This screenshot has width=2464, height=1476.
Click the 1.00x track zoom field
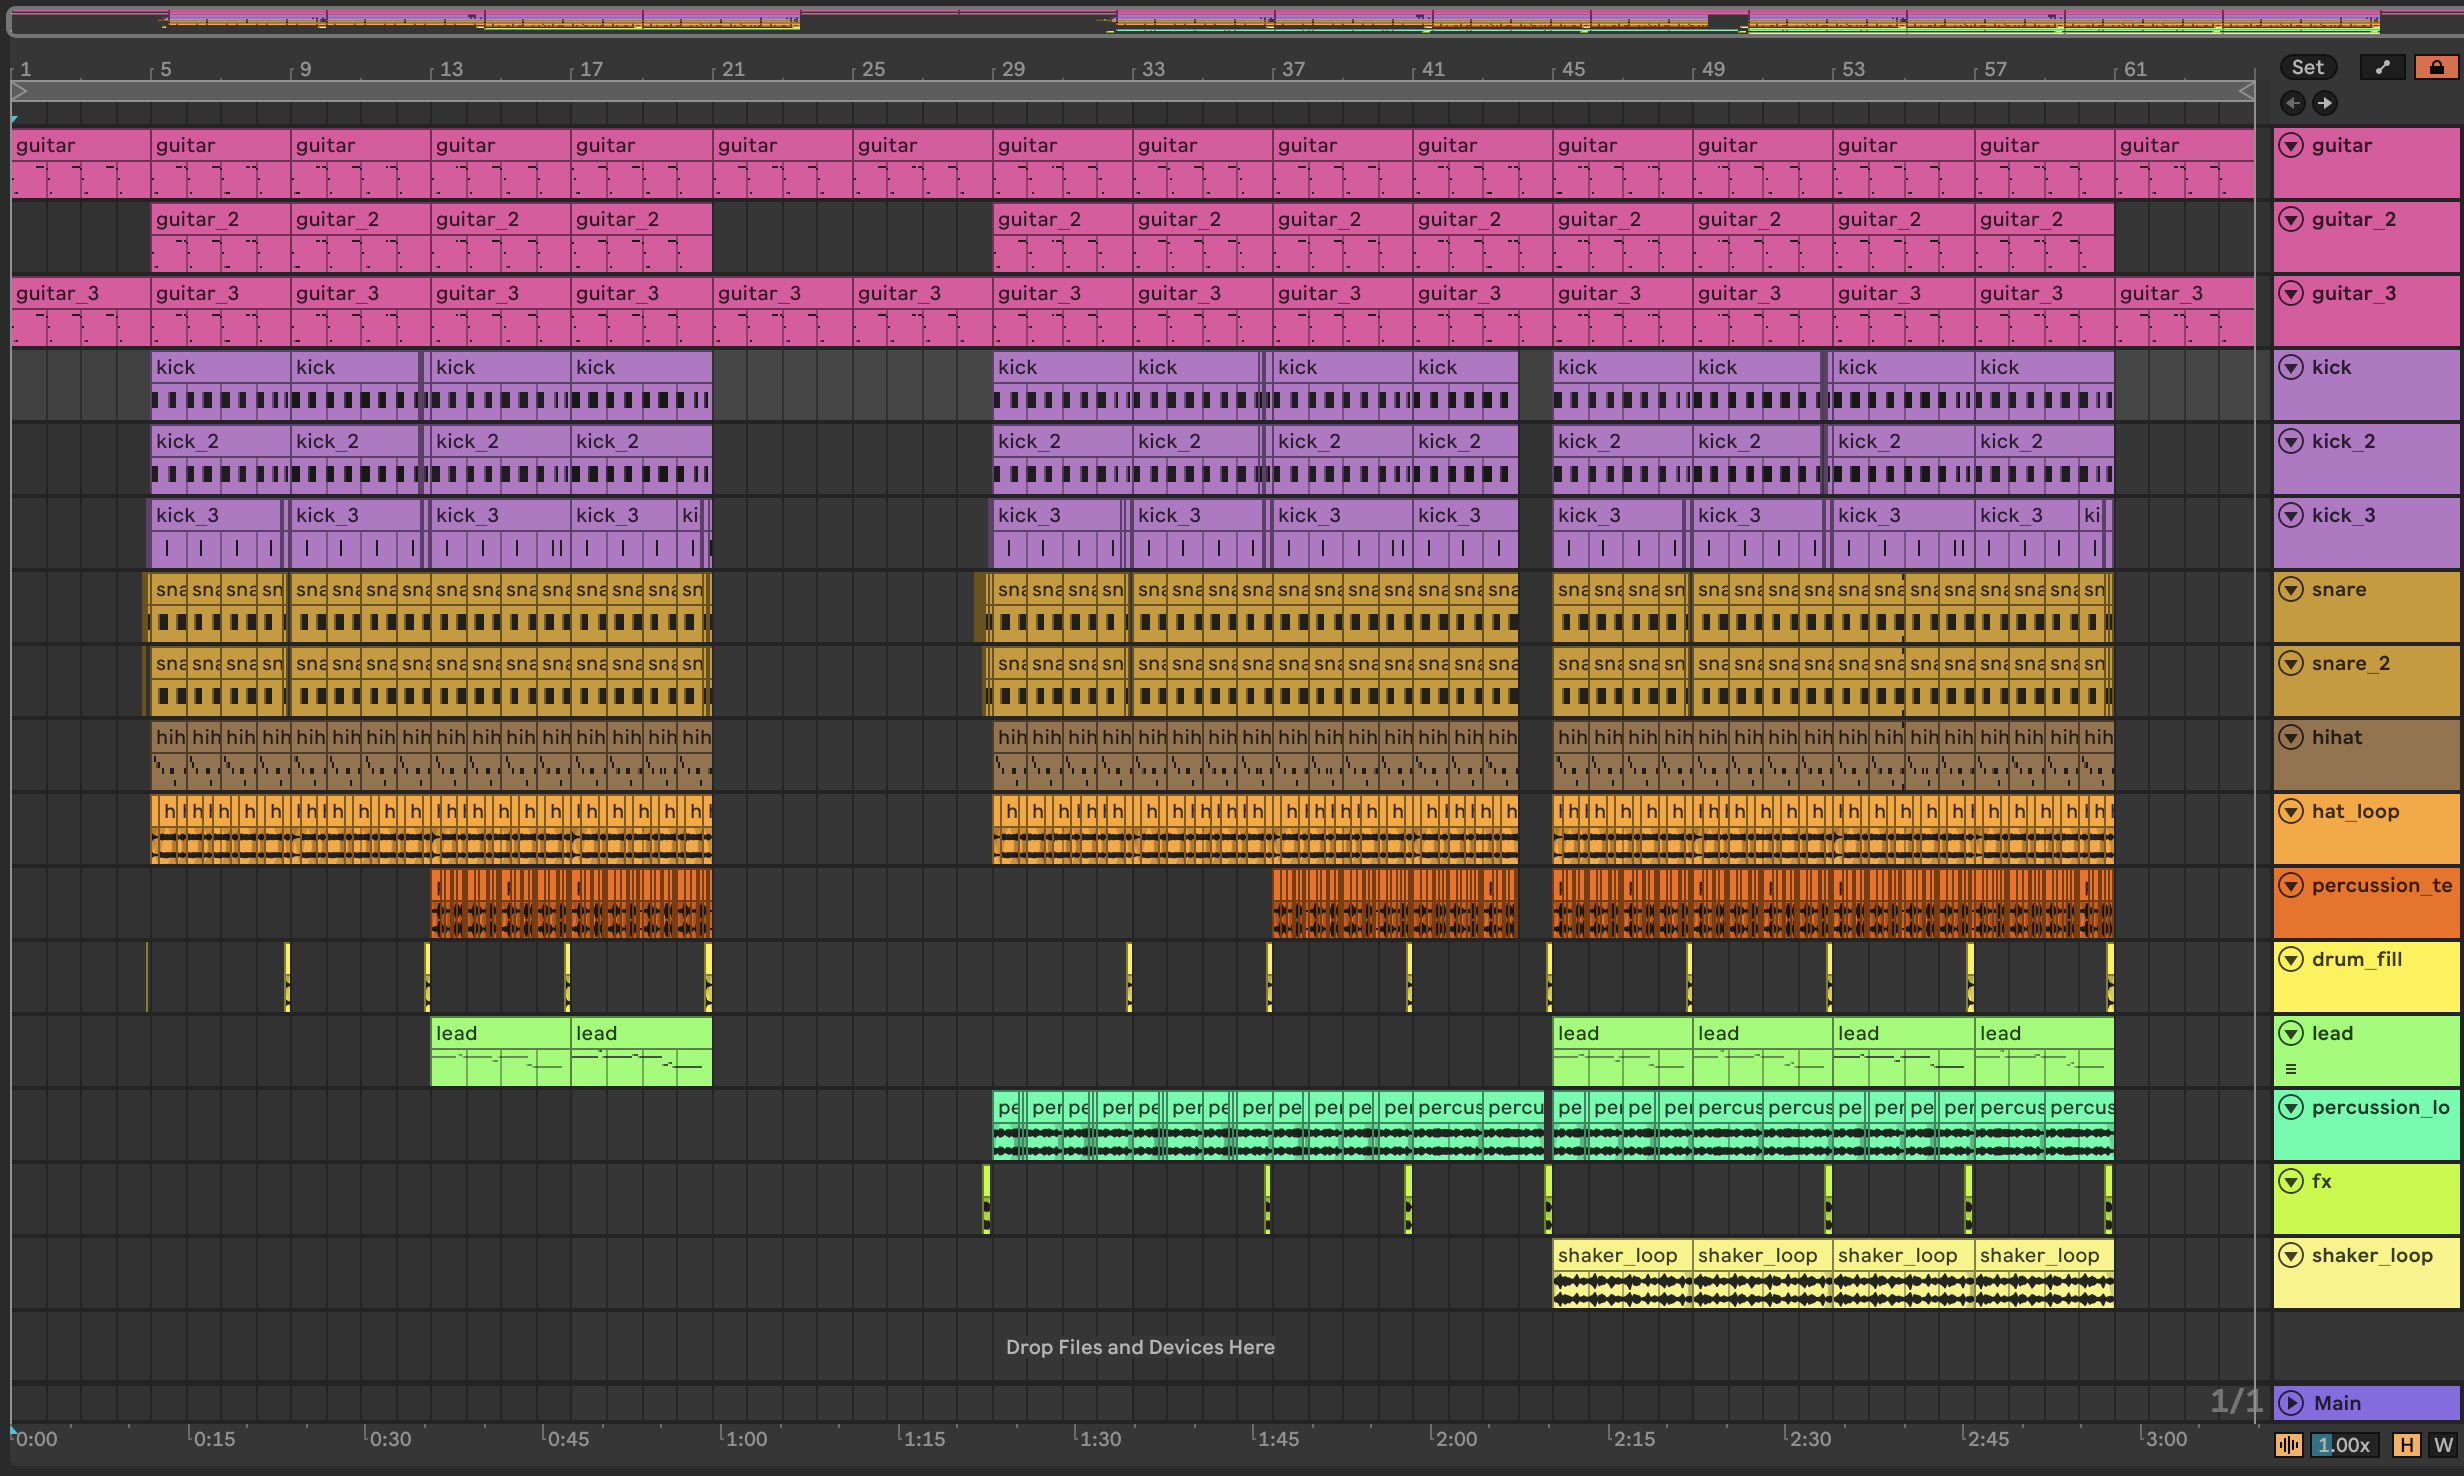2344,1444
